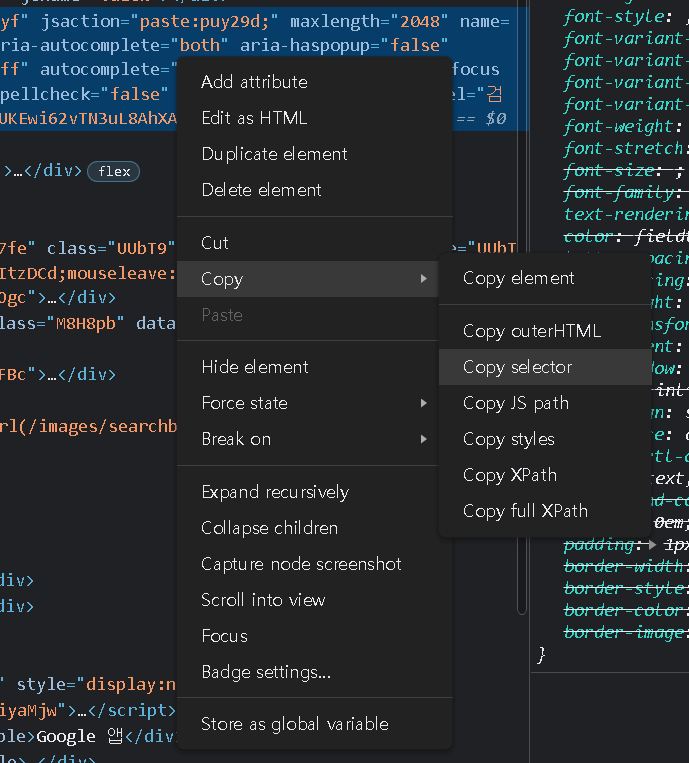This screenshot has height=763, width=689.
Task: Select Cut in the context menu
Action: pos(314,243)
